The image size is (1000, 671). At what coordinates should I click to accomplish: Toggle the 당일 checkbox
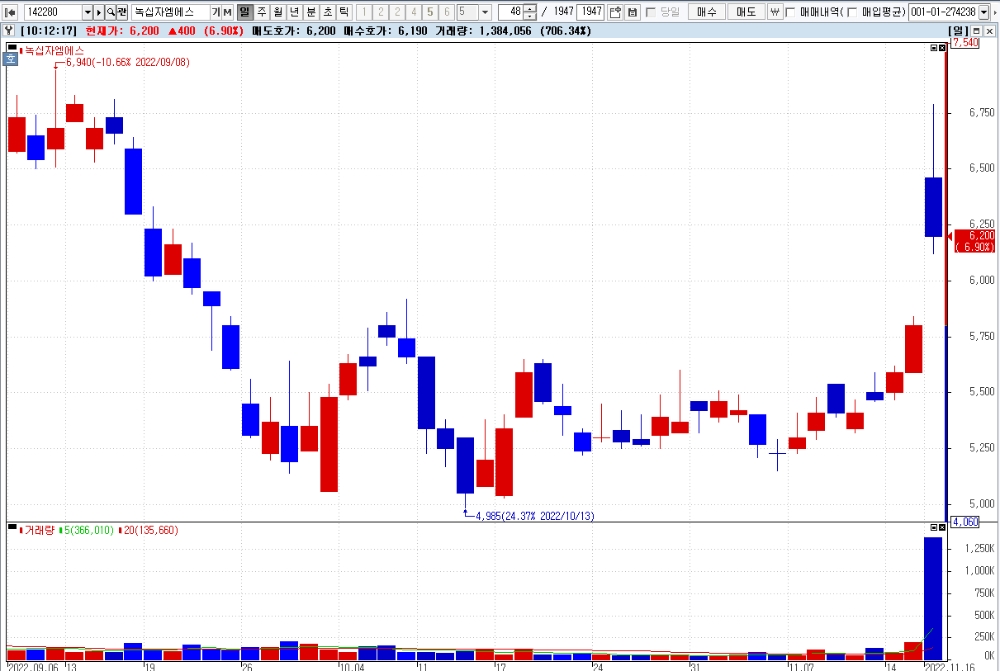[x=651, y=12]
